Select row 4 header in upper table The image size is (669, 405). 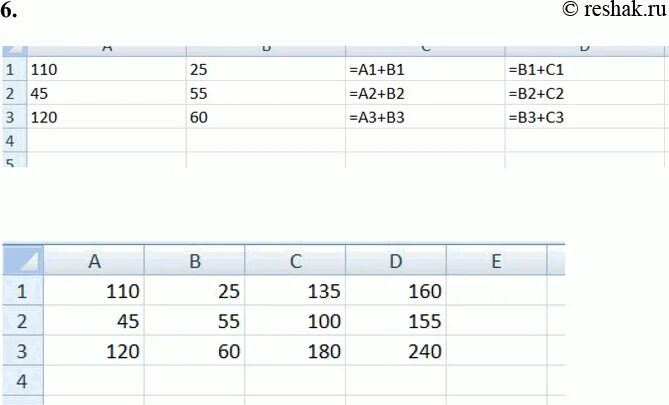click(x=15, y=140)
